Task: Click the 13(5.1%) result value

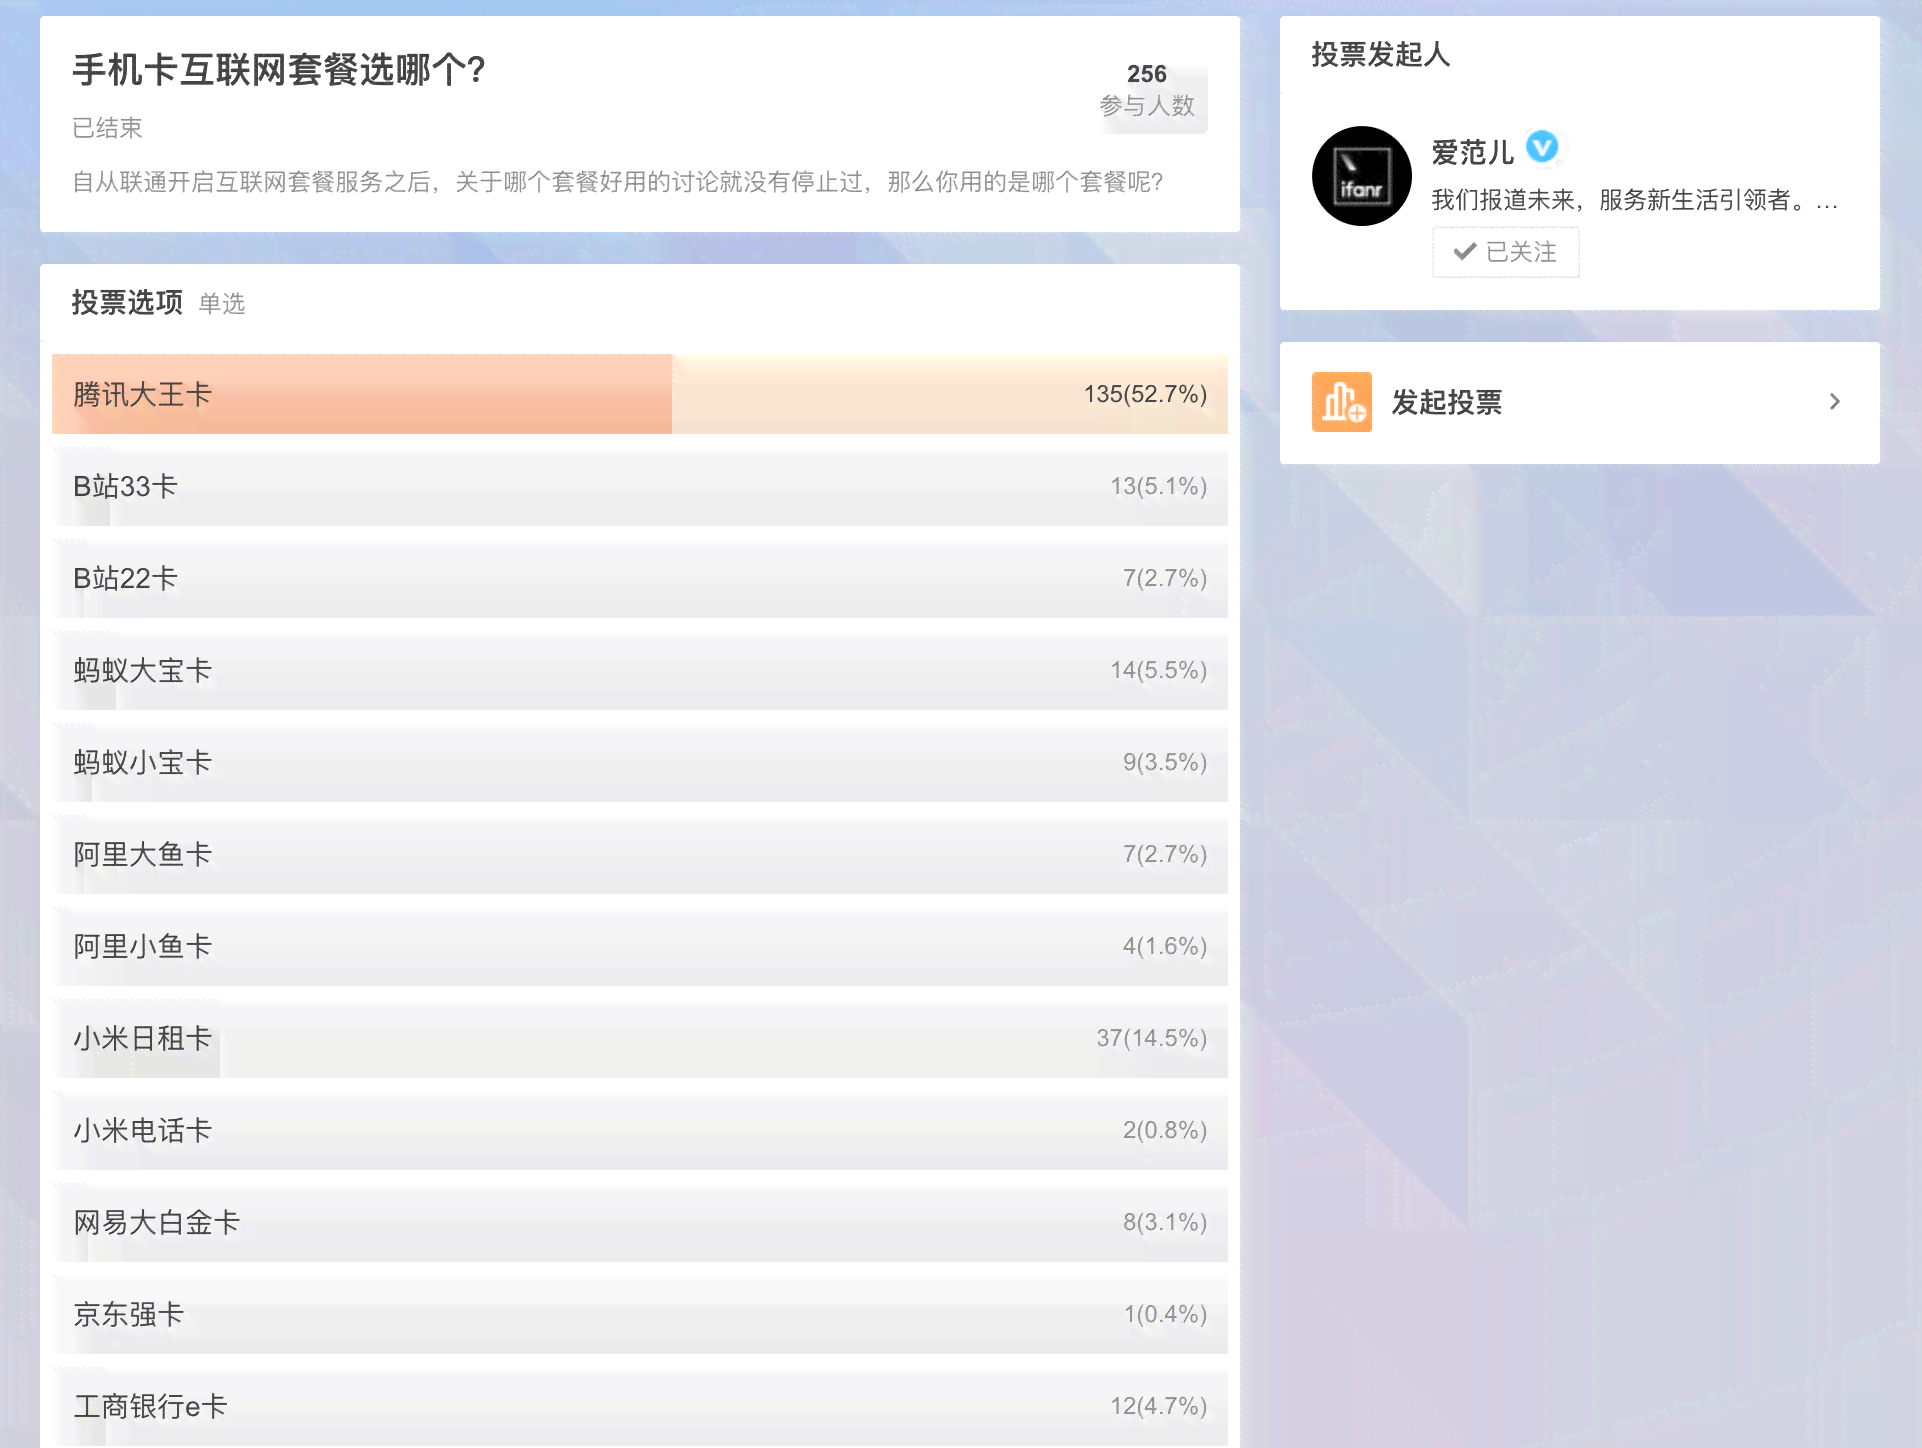Action: pyautogui.click(x=1158, y=486)
